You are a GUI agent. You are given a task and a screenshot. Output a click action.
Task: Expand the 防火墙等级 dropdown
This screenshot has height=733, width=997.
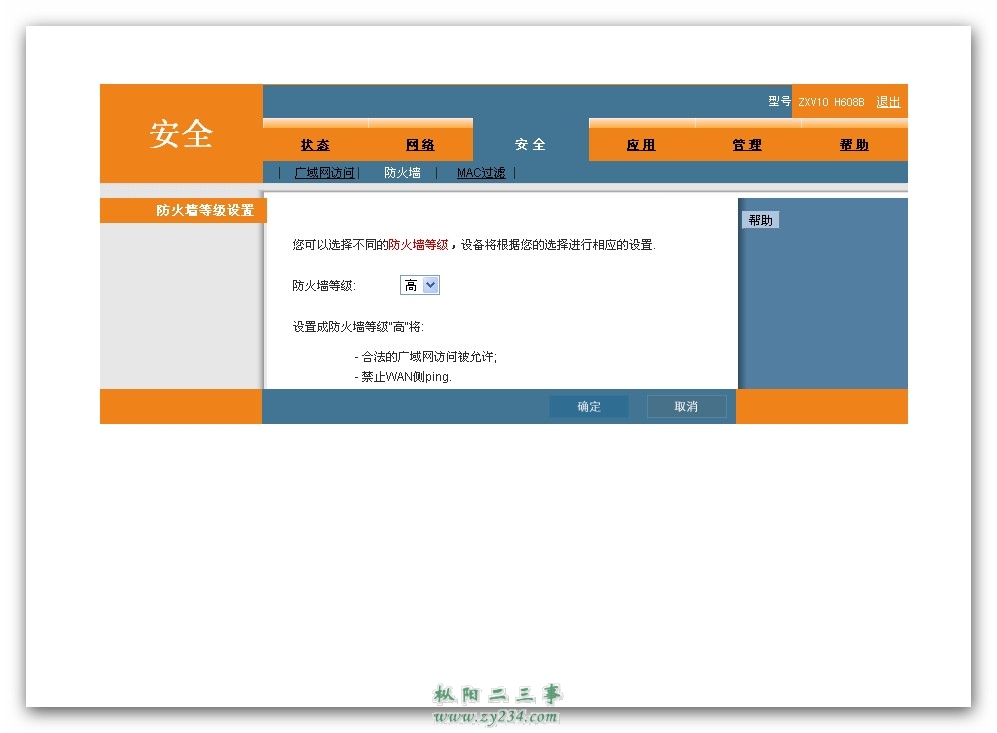coord(420,285)
